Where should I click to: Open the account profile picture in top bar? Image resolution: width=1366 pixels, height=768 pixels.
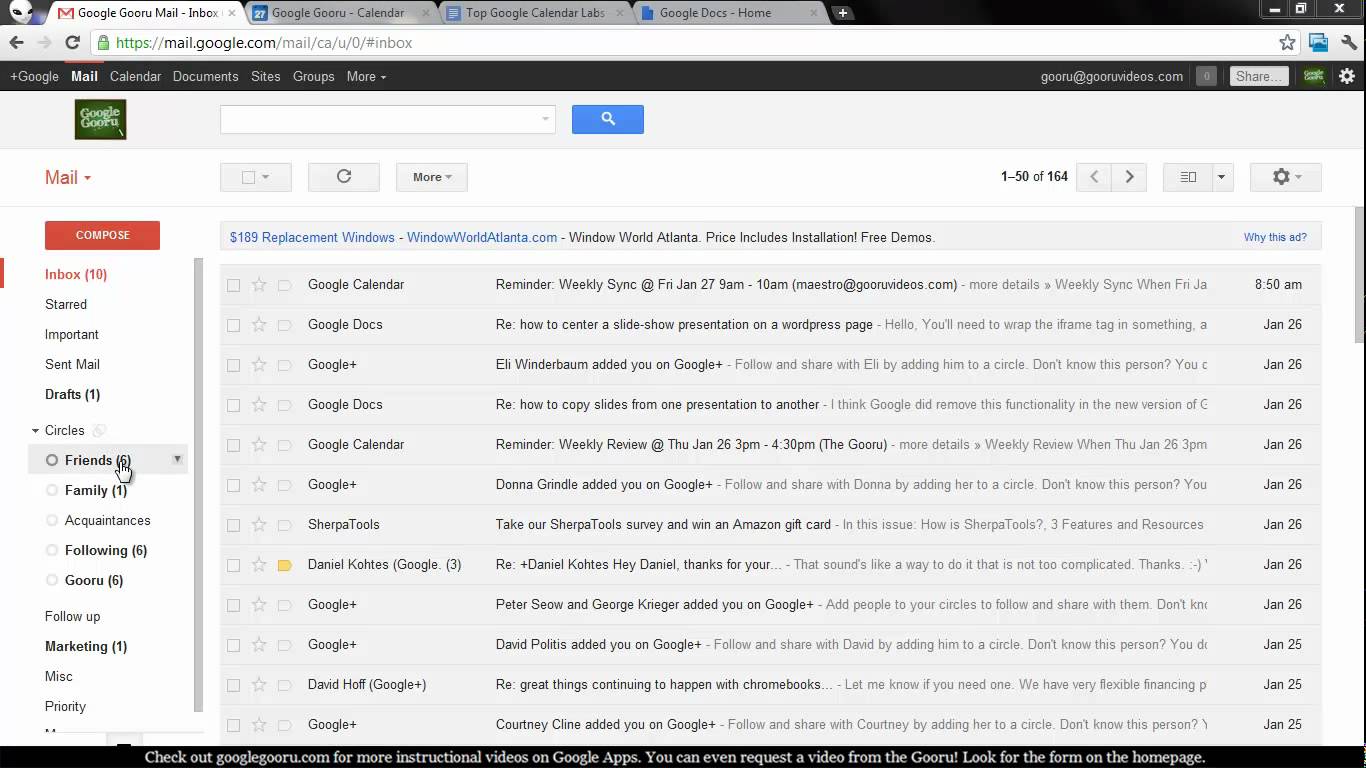coord(1313,76)
